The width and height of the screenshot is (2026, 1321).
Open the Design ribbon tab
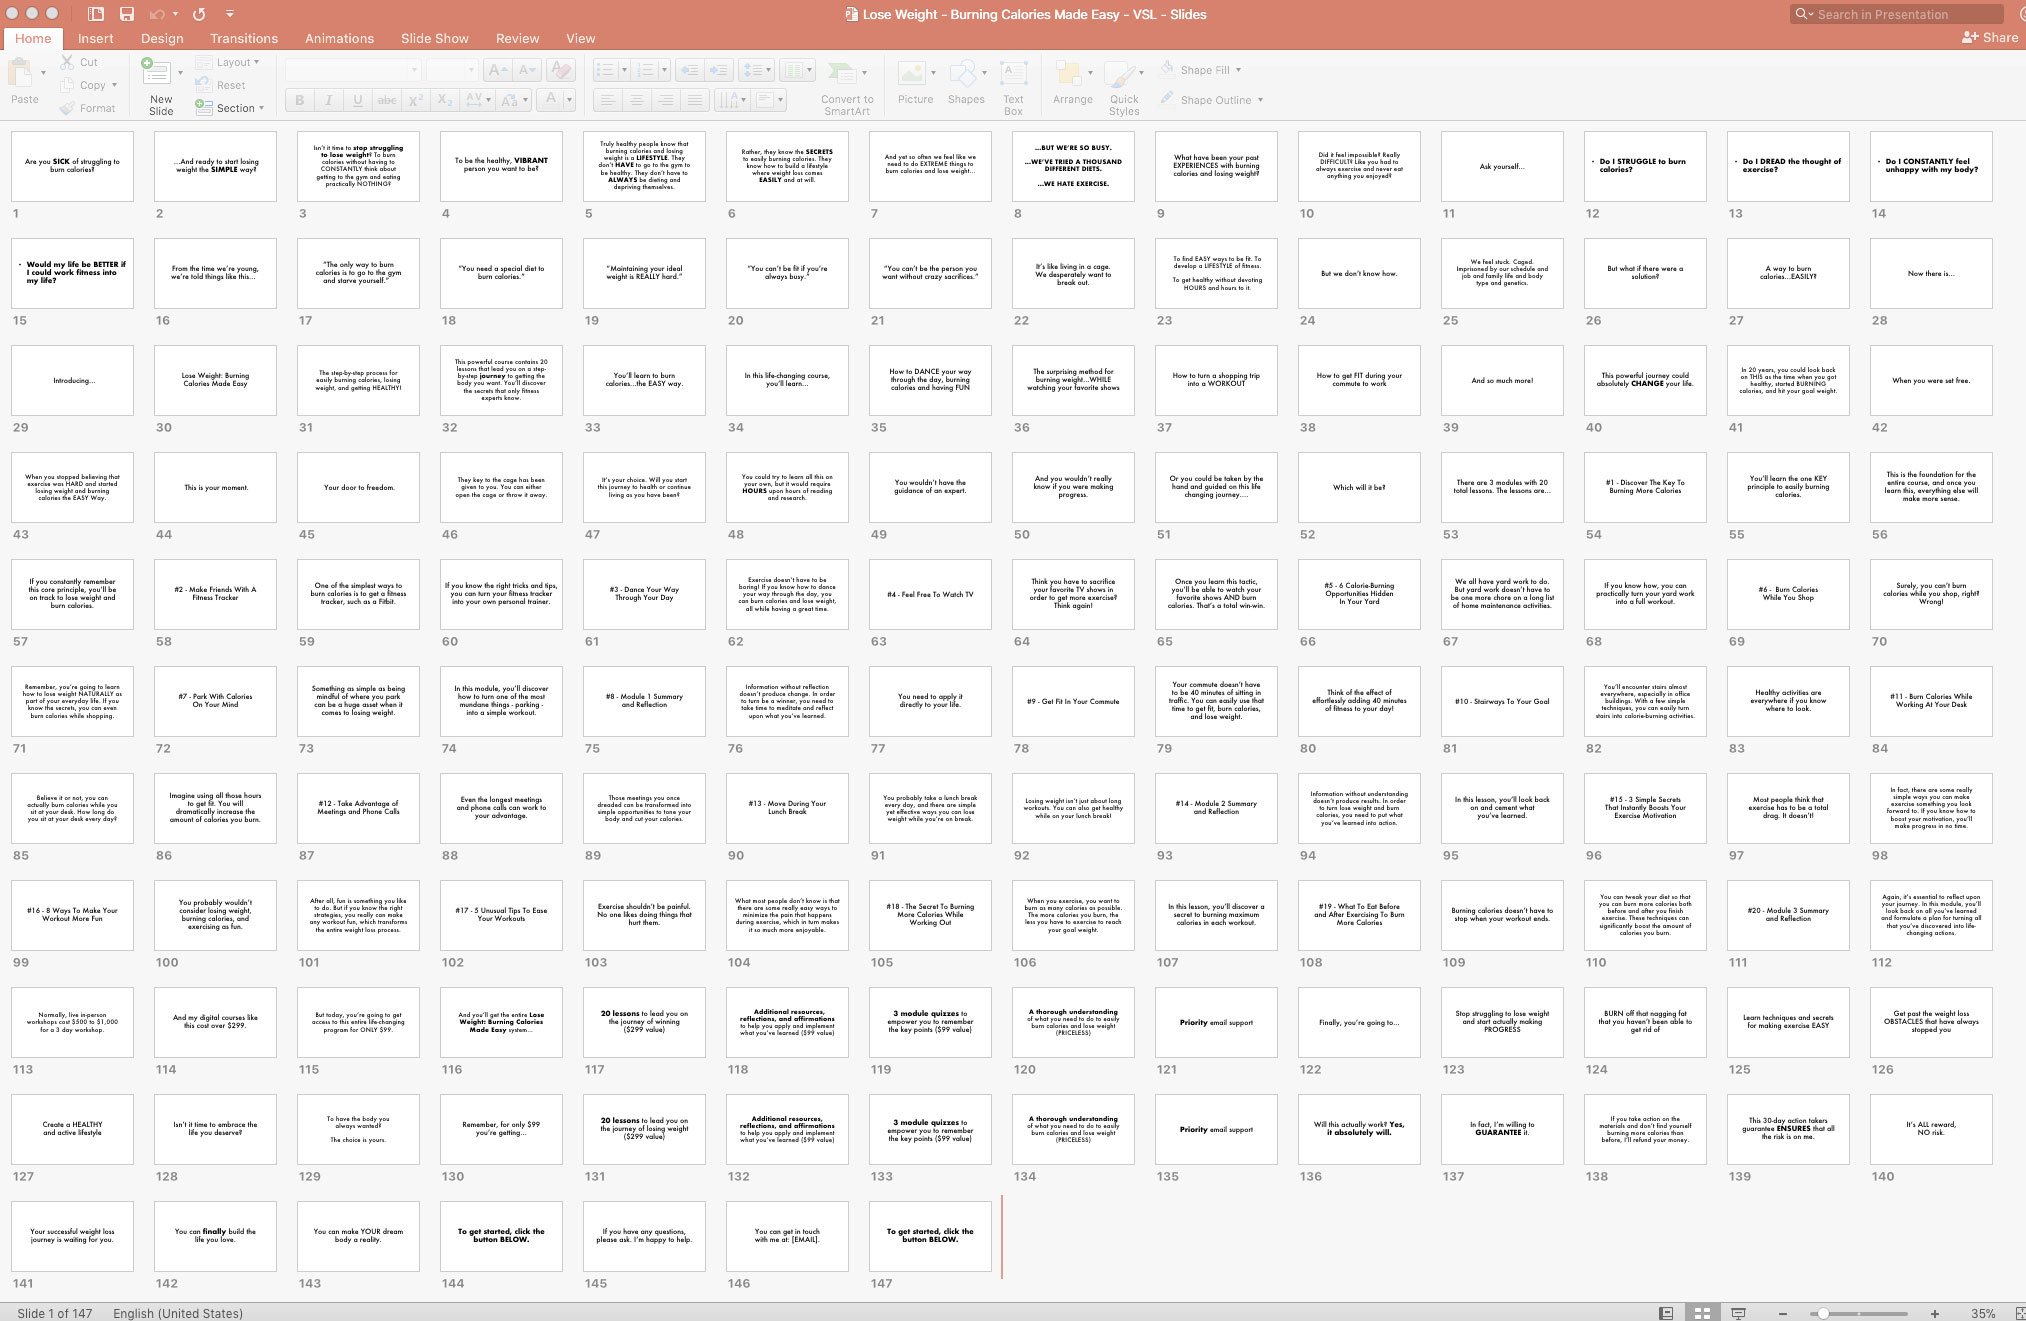162,38
